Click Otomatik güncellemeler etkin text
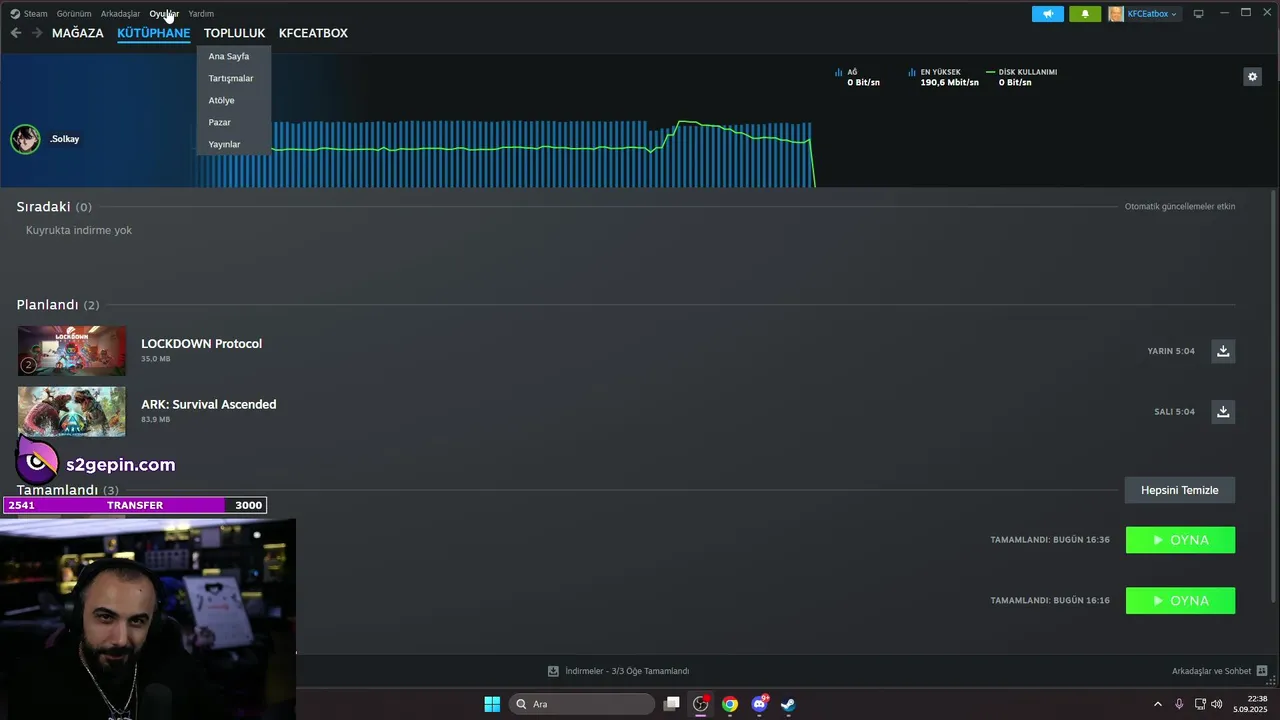This screenshot has height=720, width=1280. pyautogui.click(x=1180, y=207)
